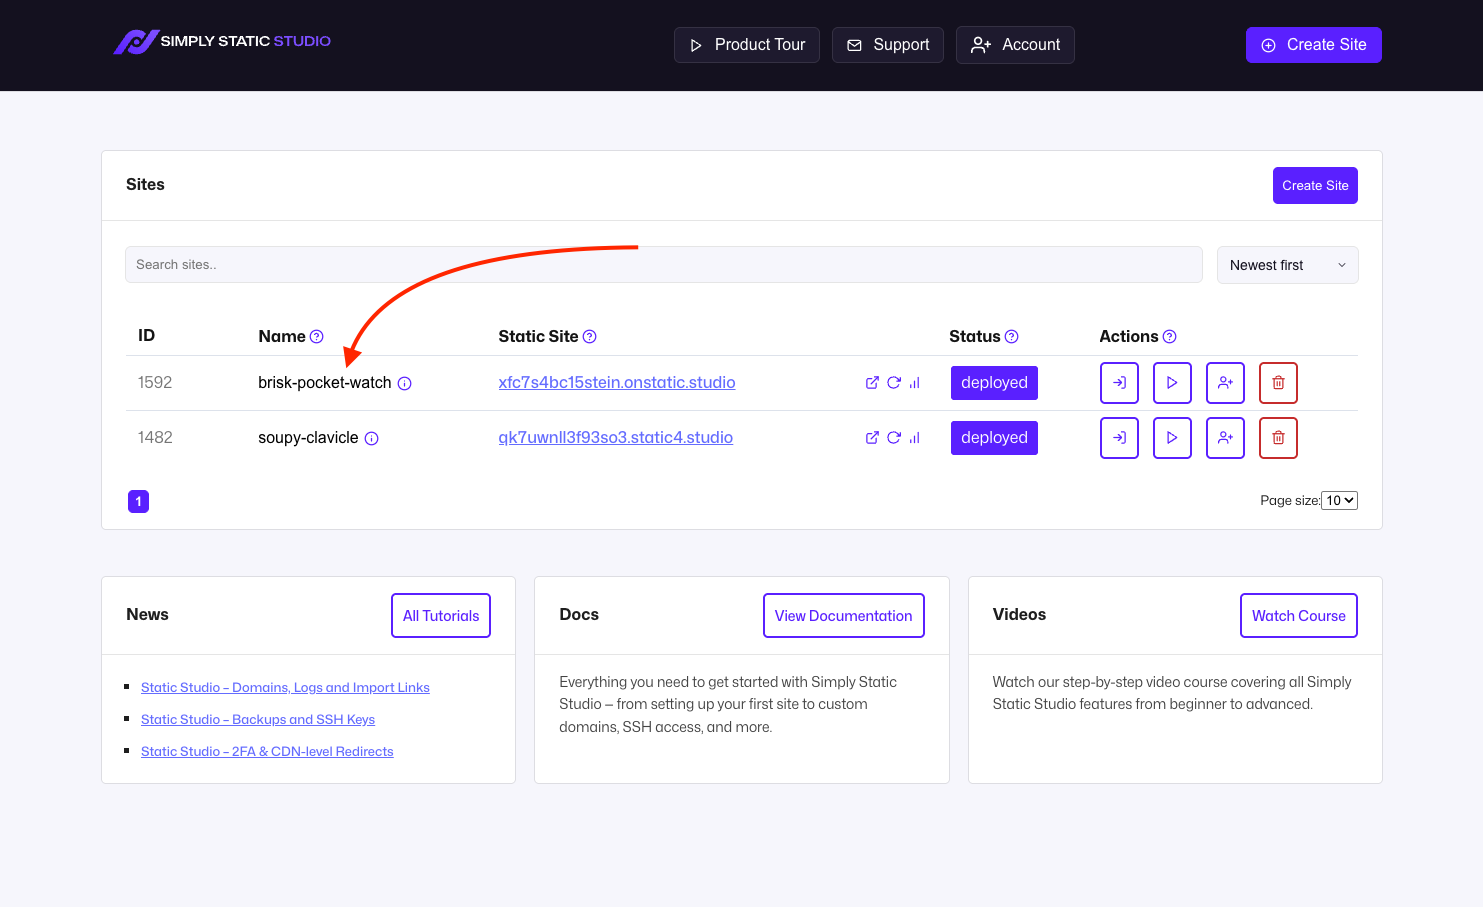Click View Documentation
This screenshot has height=907, width=1483.
coord(844,616)
